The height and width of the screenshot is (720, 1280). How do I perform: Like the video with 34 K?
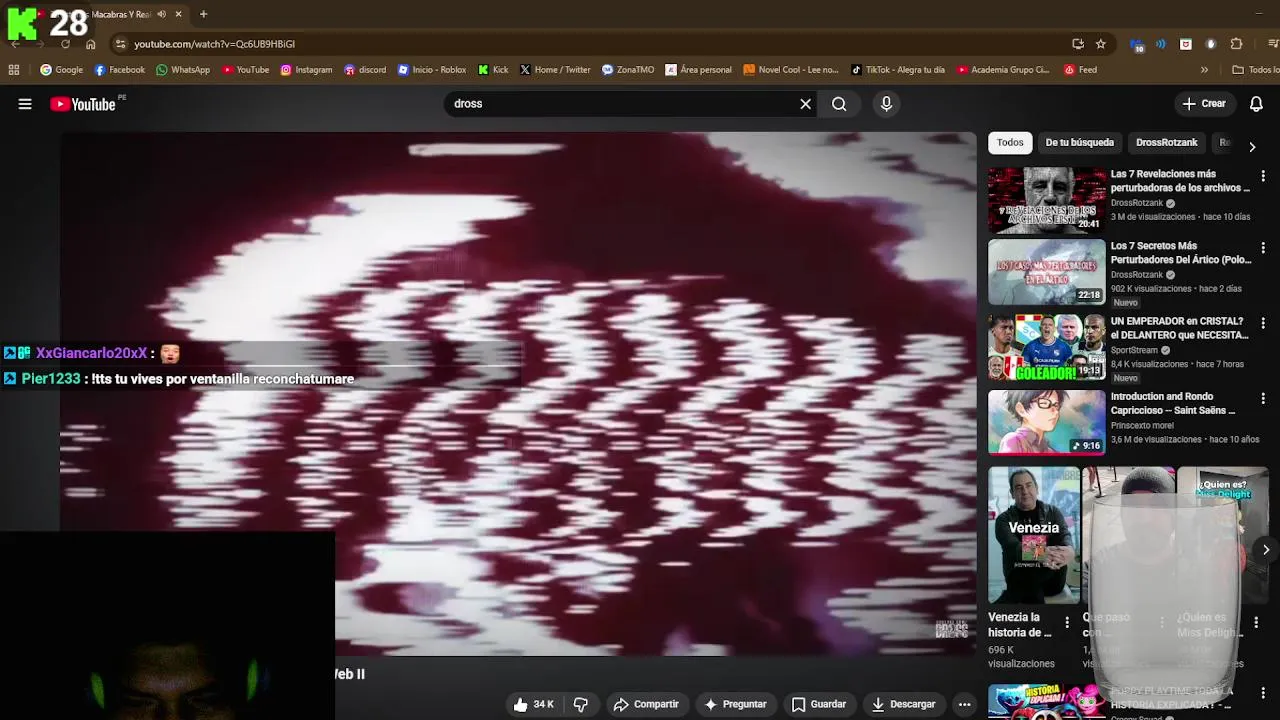click(533, 704)
